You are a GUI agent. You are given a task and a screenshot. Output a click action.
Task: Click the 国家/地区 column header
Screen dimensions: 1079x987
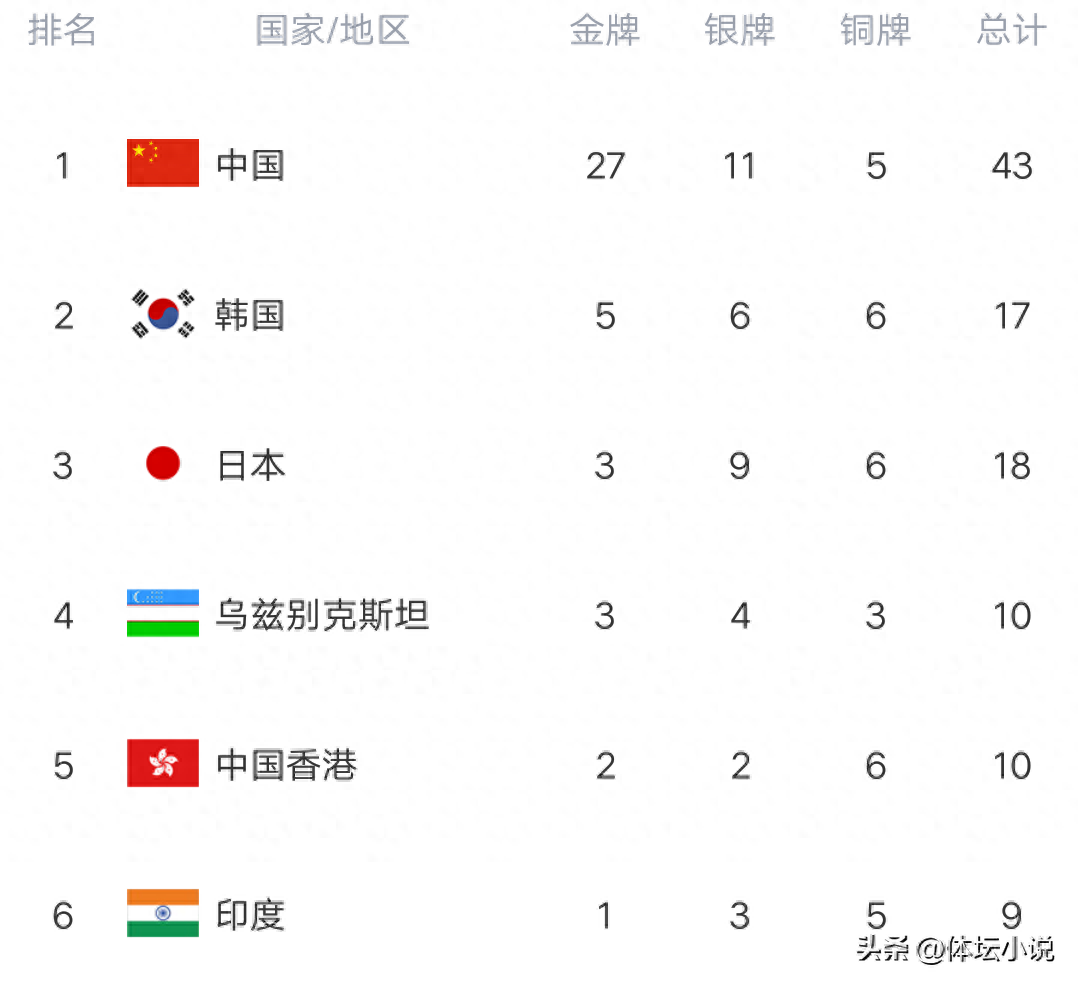(332, 31)
